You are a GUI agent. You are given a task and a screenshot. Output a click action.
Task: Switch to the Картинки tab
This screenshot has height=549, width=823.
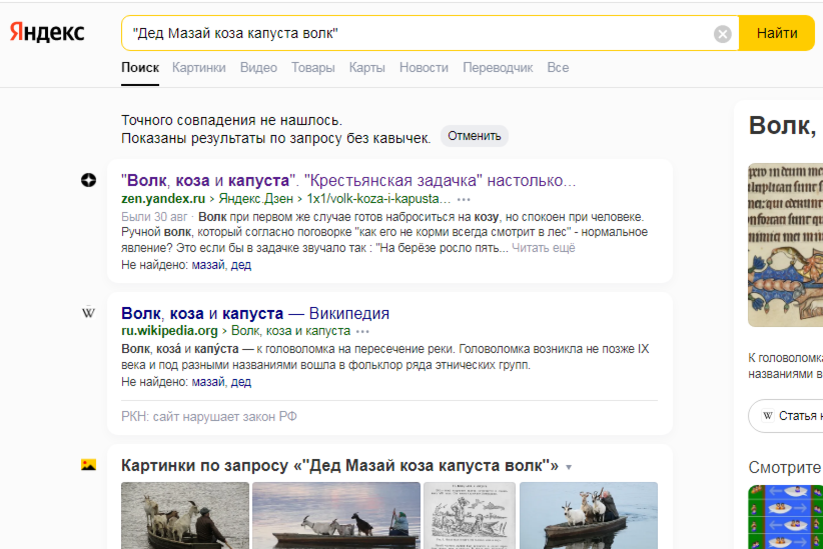pyautogui.click(x=199, y=68)
